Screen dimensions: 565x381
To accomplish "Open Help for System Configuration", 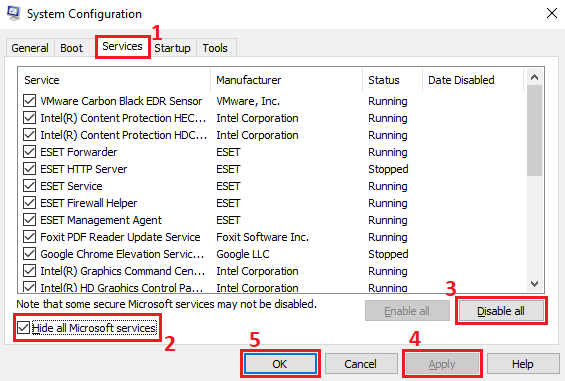I will (x=523, y=364).
